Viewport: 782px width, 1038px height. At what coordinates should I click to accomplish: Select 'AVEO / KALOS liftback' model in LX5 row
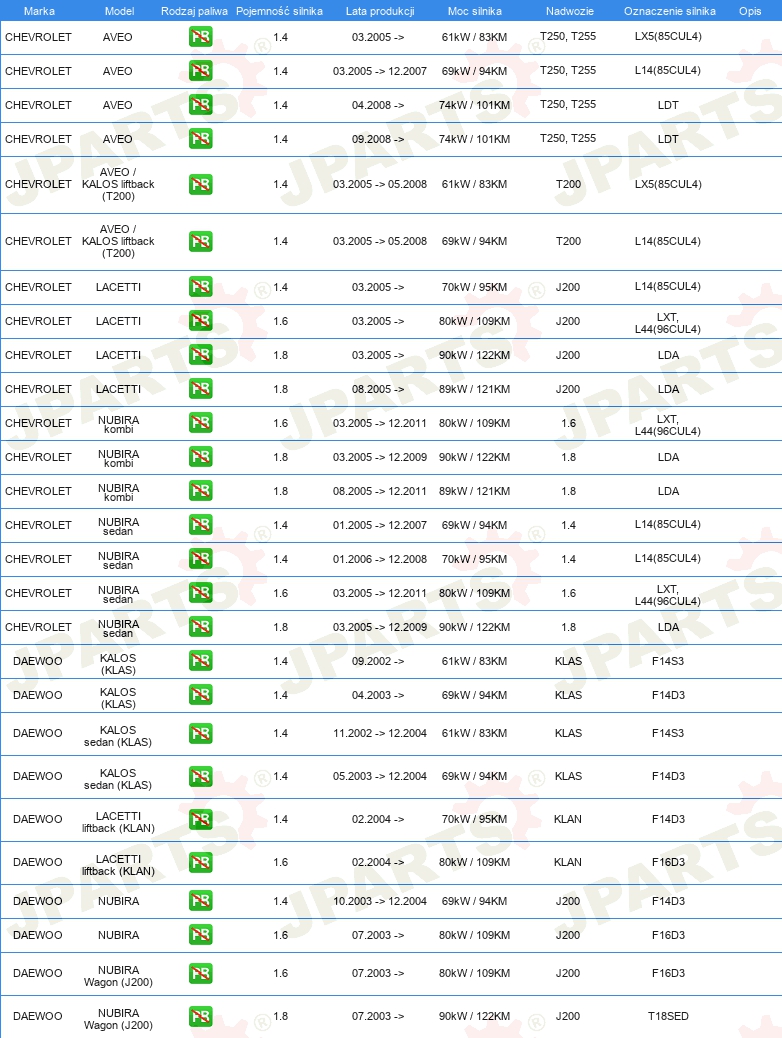point(118,184)
